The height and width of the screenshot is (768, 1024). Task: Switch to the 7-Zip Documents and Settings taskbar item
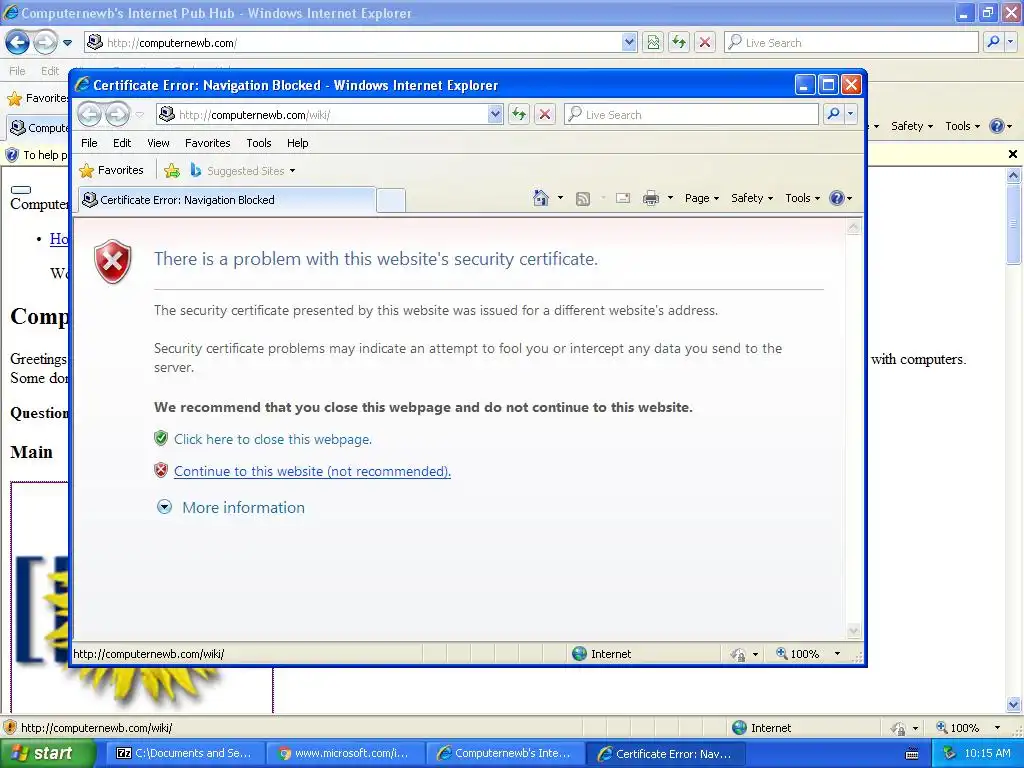click(x=184, y=754)
